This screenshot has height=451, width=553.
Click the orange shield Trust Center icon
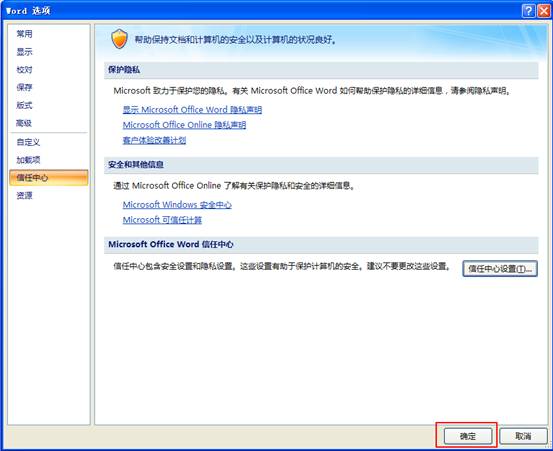click(119, 39)
